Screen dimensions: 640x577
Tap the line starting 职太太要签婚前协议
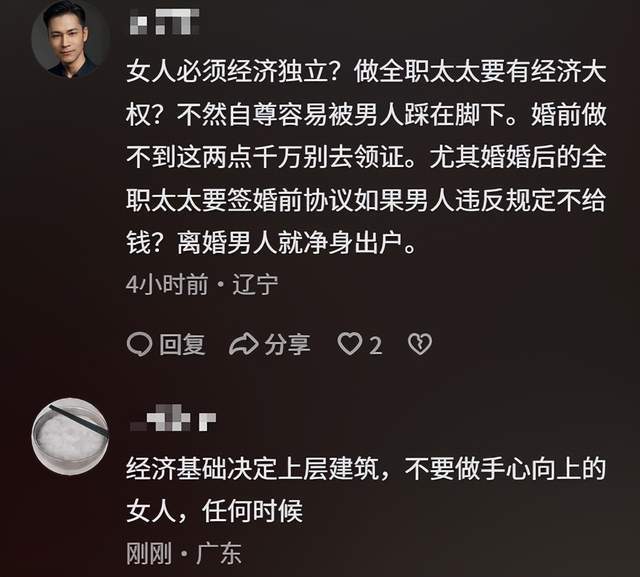[x=366, y=201]
